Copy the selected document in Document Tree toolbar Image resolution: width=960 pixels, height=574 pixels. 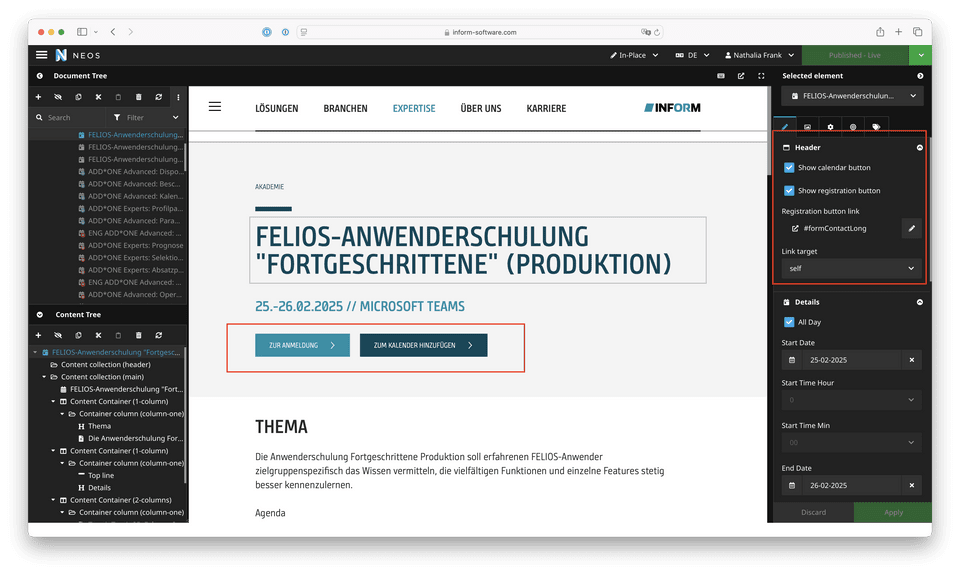[x=78, y=97]
